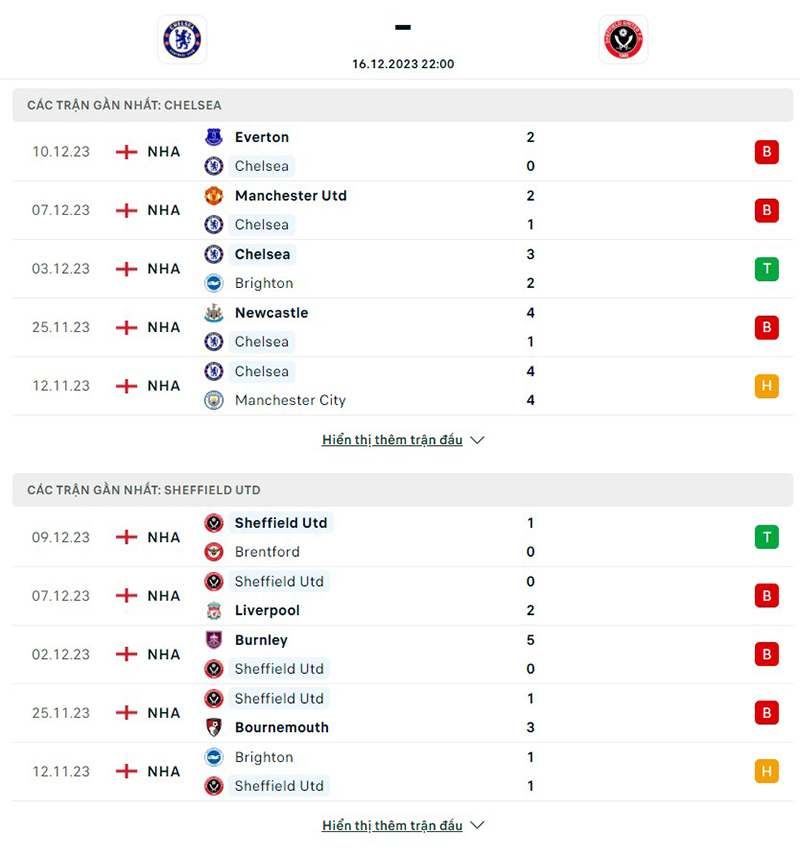The width and height of the screenshot is (800, 857).
Task: Click the Brentford club badge
Action: (x=216, y=552)
